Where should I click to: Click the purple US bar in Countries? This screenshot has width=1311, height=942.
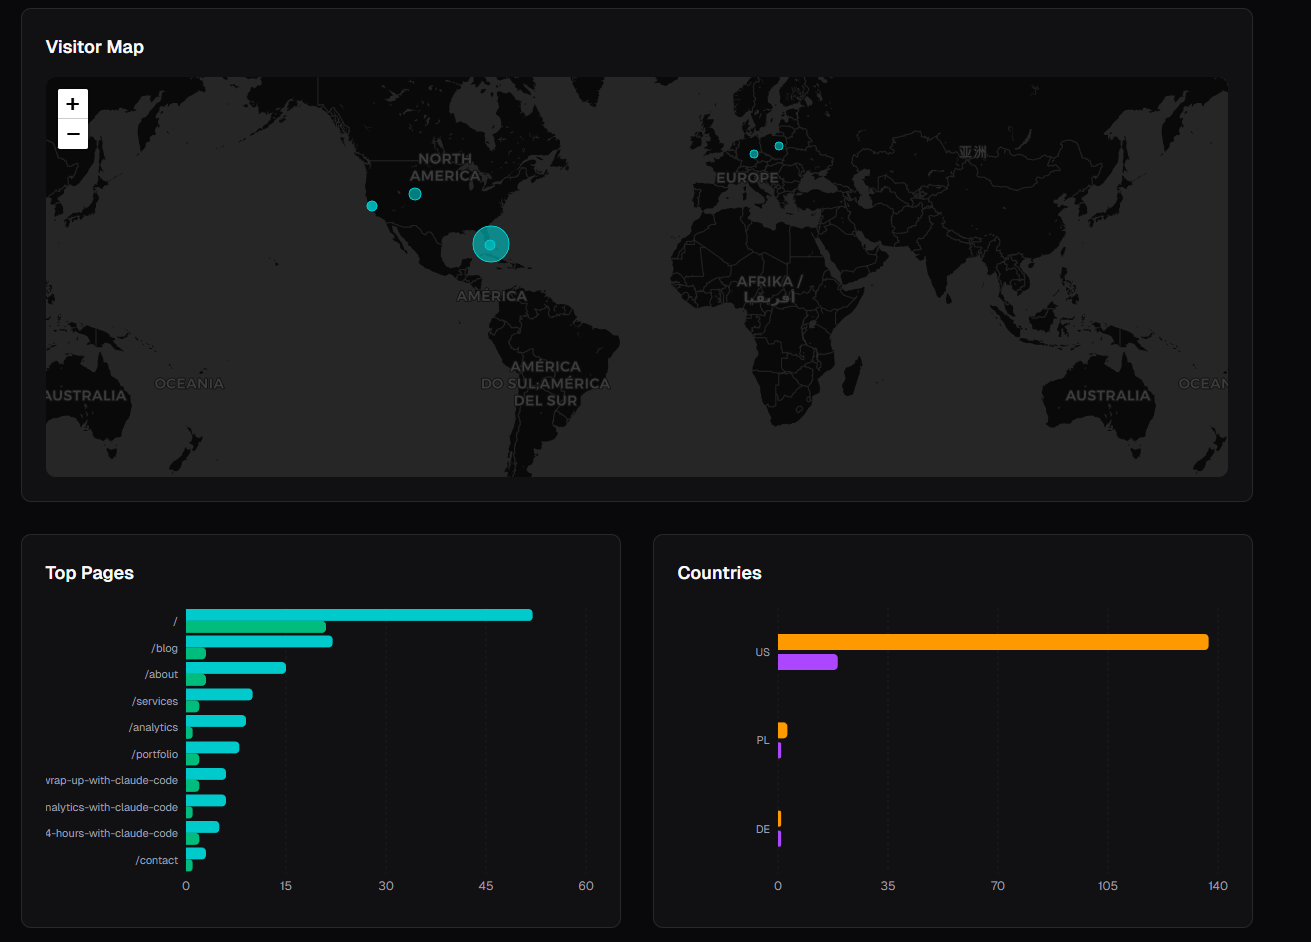click(x=807, y=661)
